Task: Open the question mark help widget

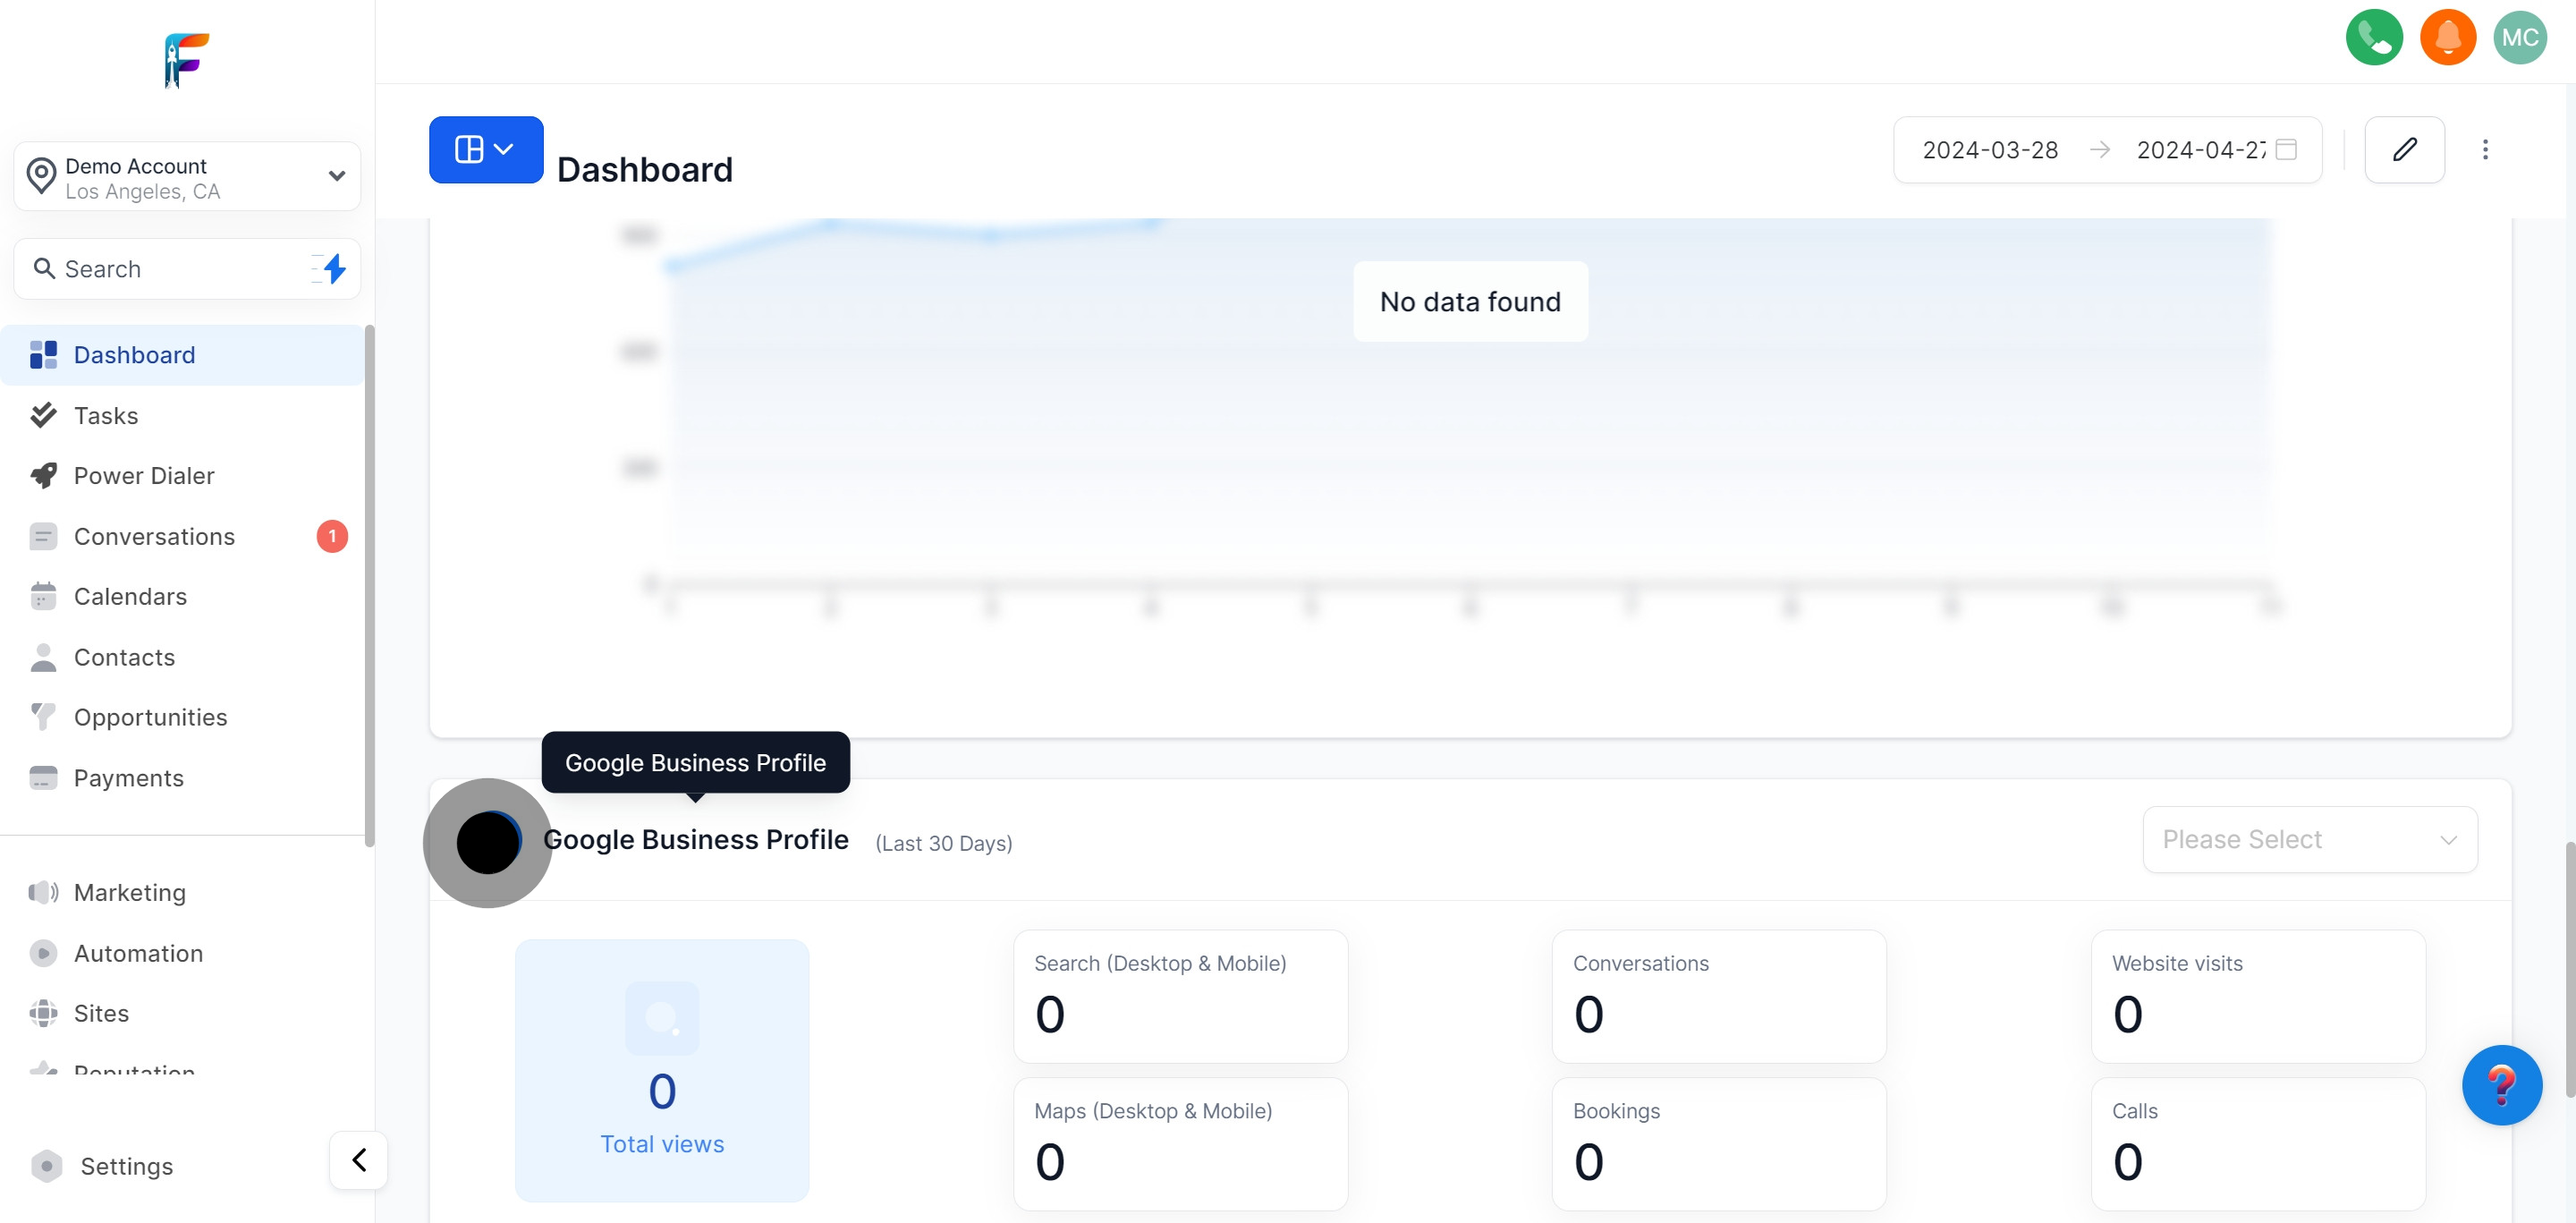Action: coord(2501,1085)
